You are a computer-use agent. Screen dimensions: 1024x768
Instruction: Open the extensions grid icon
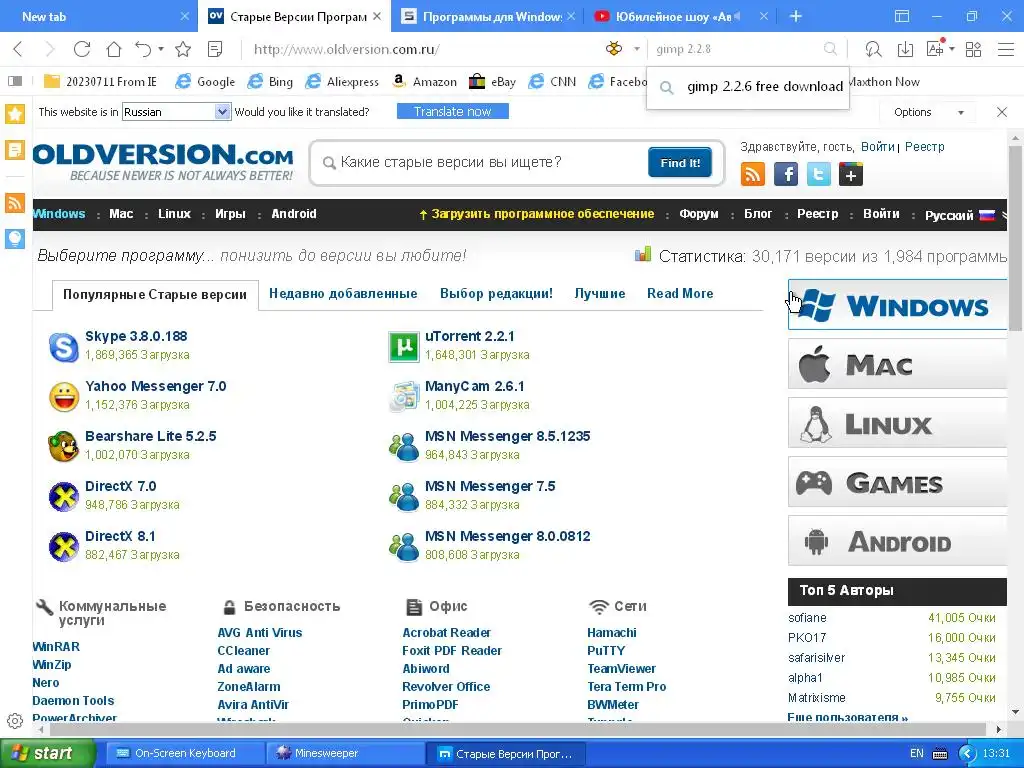coord(973,49)
